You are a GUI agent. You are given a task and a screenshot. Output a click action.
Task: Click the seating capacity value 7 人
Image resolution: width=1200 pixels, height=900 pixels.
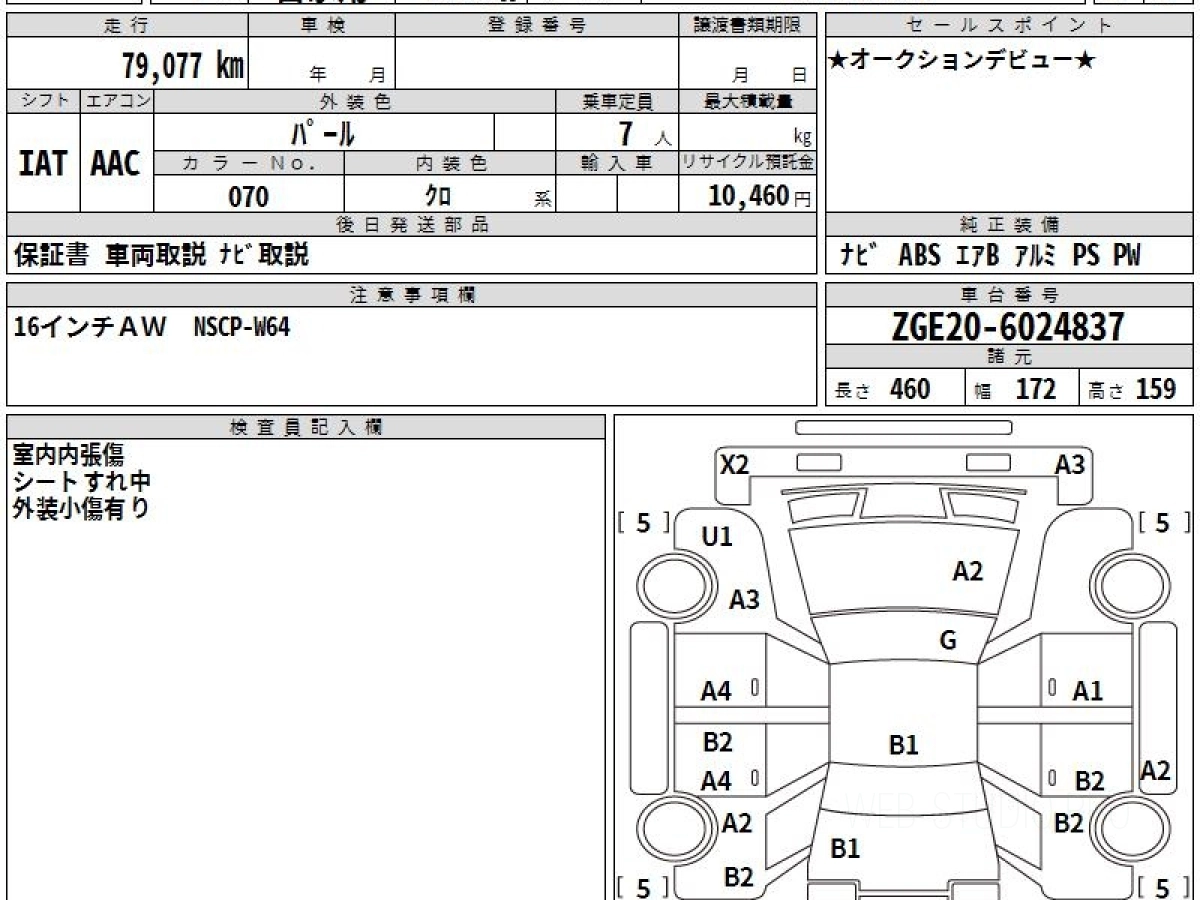(x=644, y=133)
